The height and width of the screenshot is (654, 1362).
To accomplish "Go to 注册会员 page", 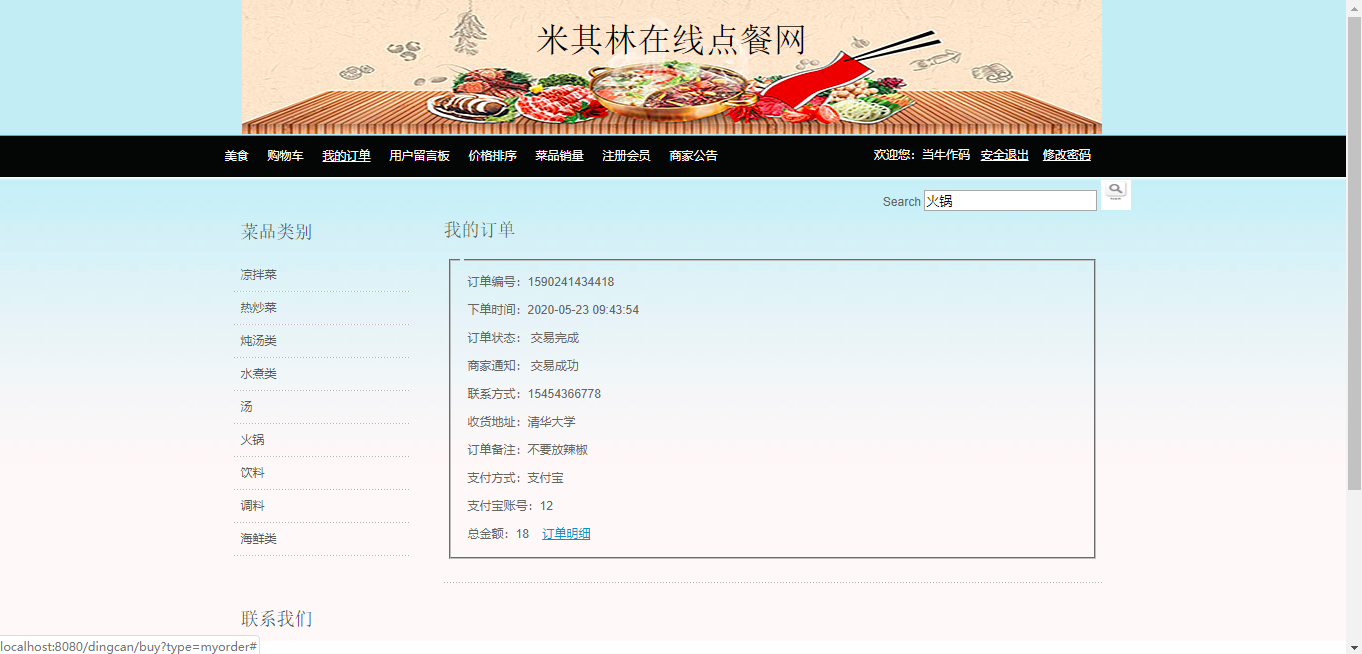I will pyautogui.click(x=626, y=156).
